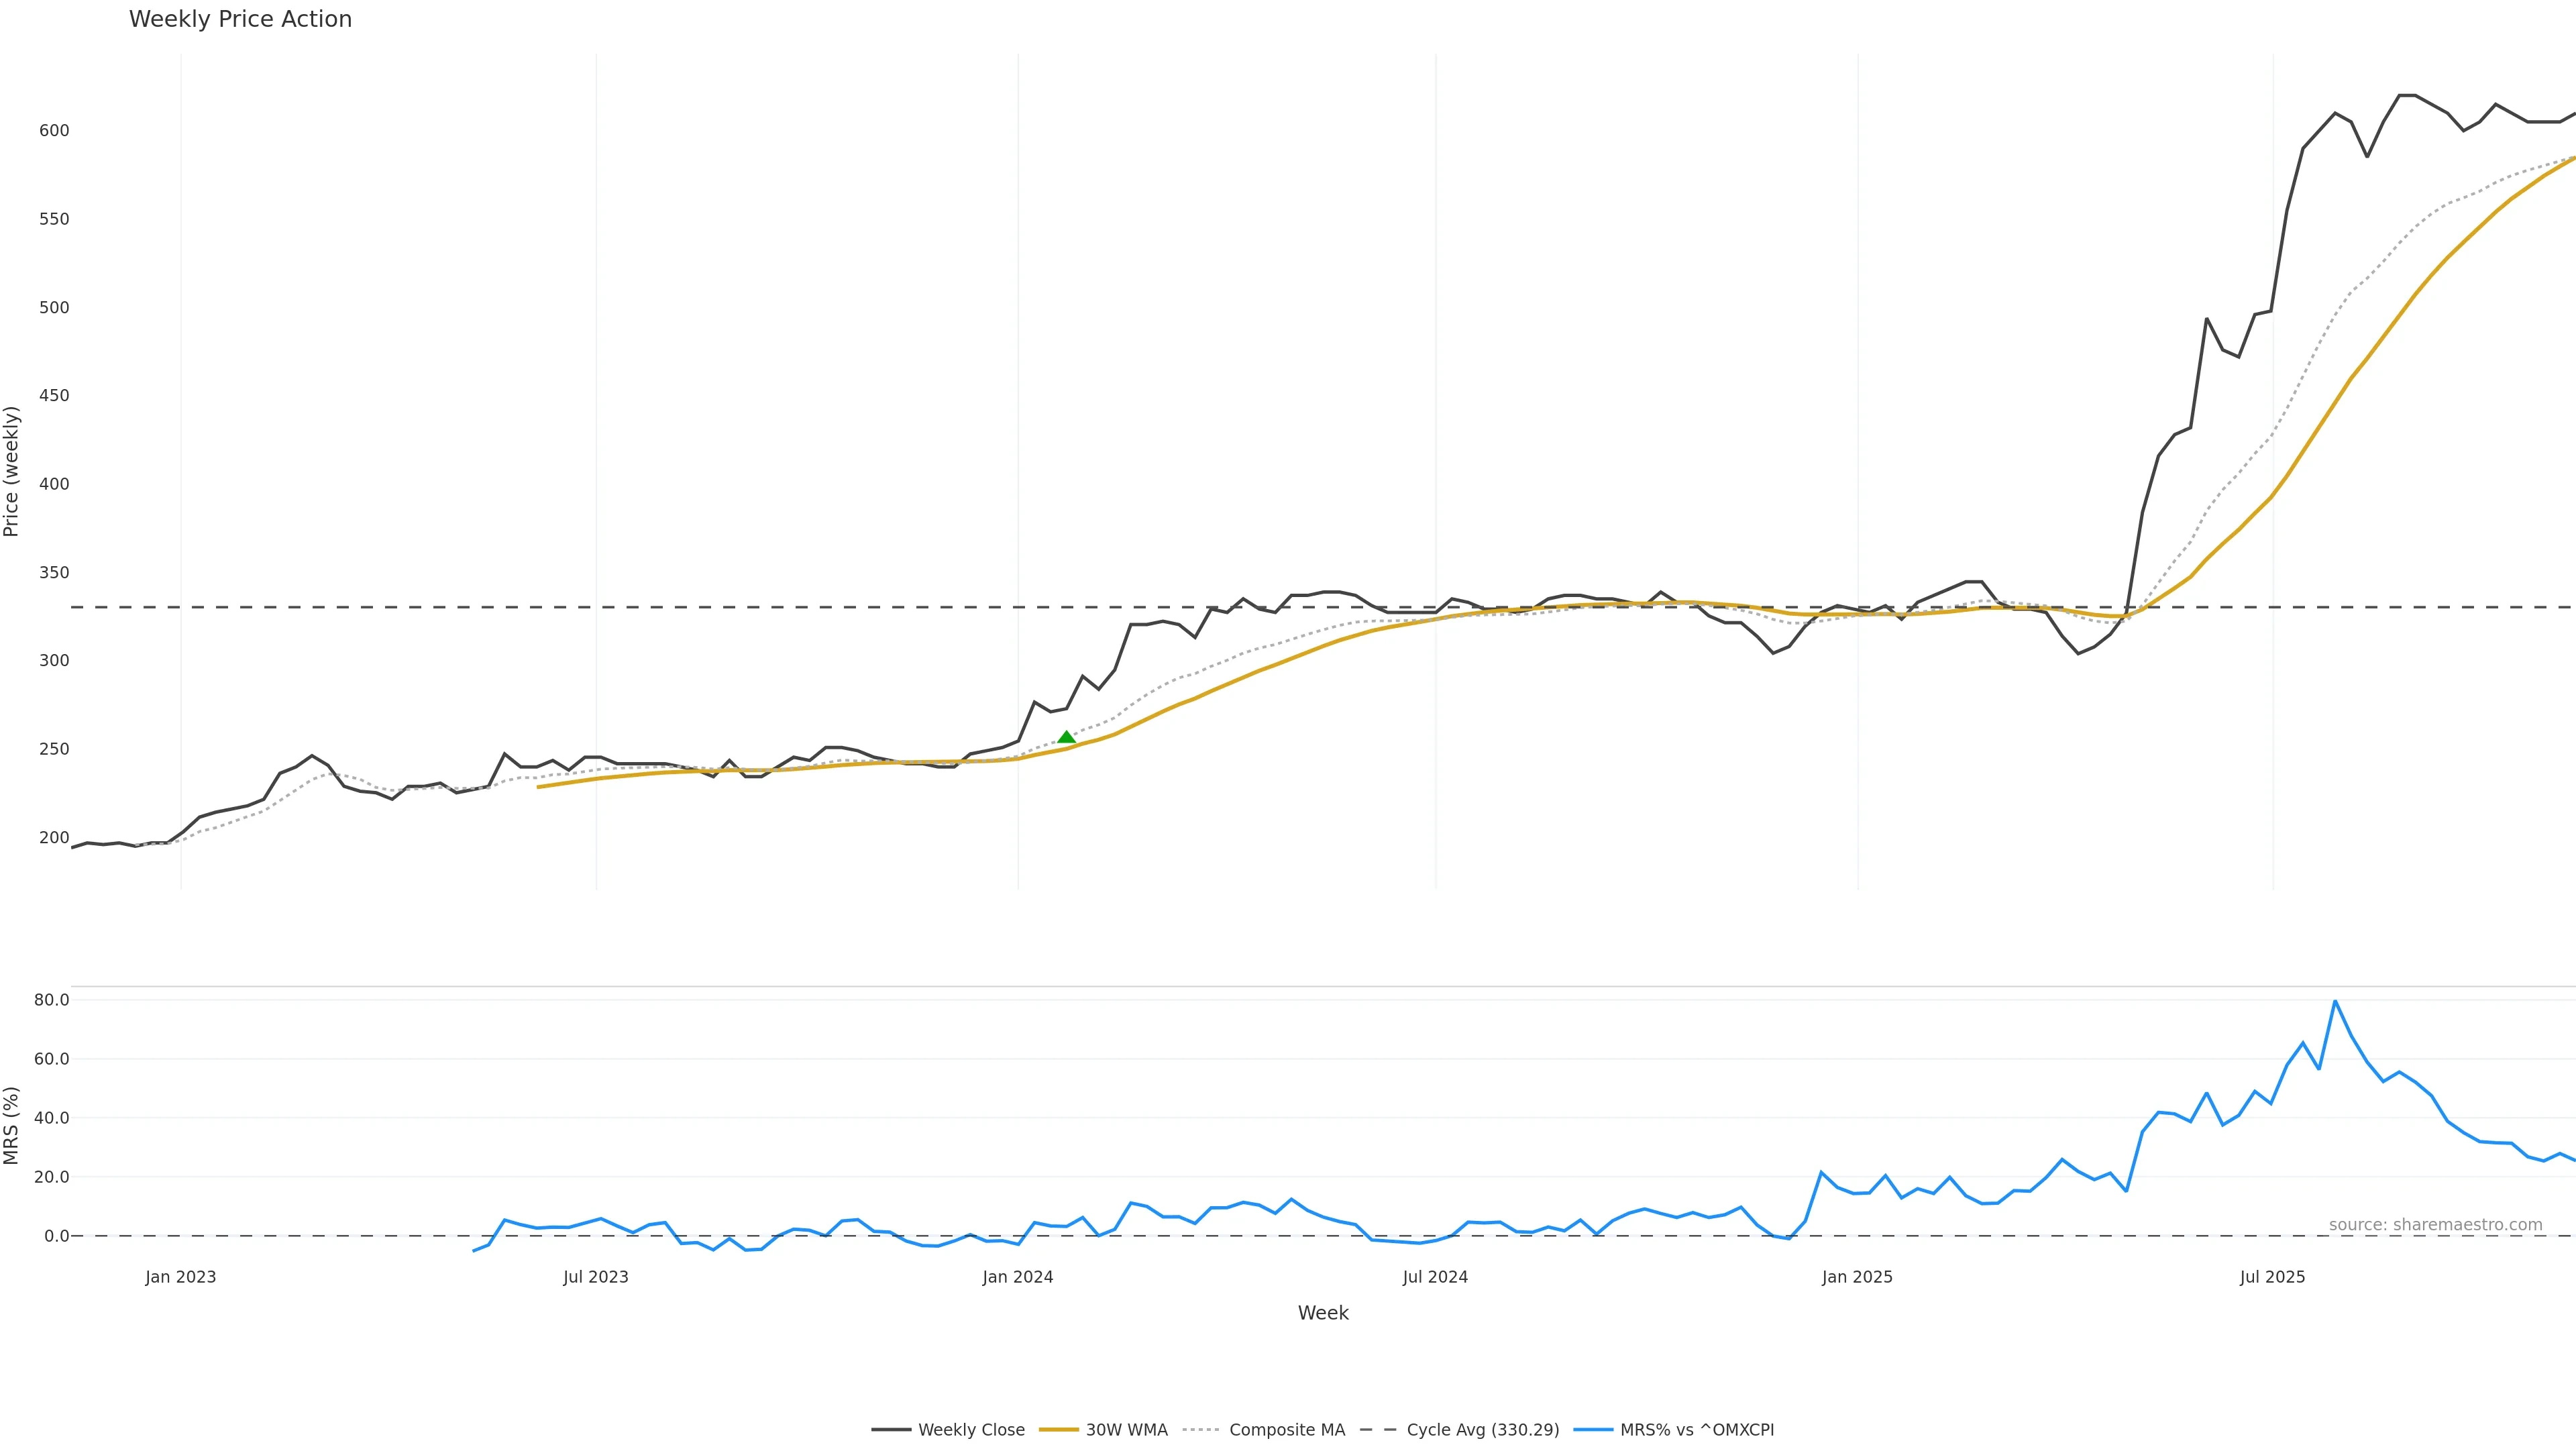Select the Jul 2025 axis label
Screen dimensions: 2576x1449
2272,1277
